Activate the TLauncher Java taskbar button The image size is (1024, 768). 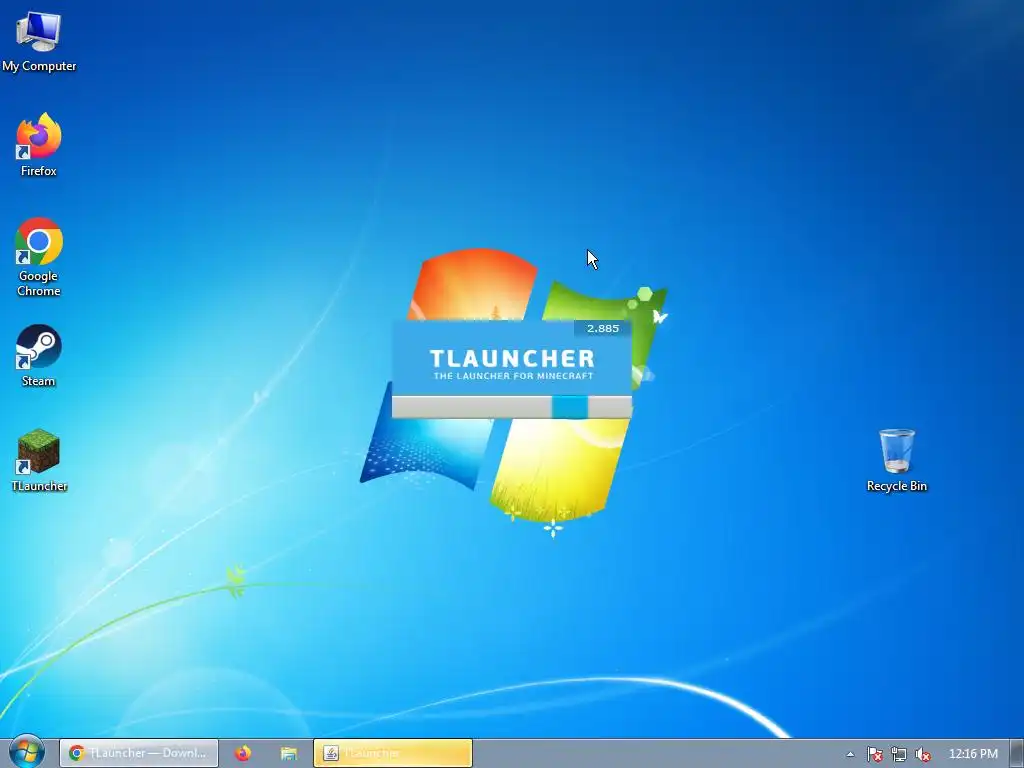[392, 753]
